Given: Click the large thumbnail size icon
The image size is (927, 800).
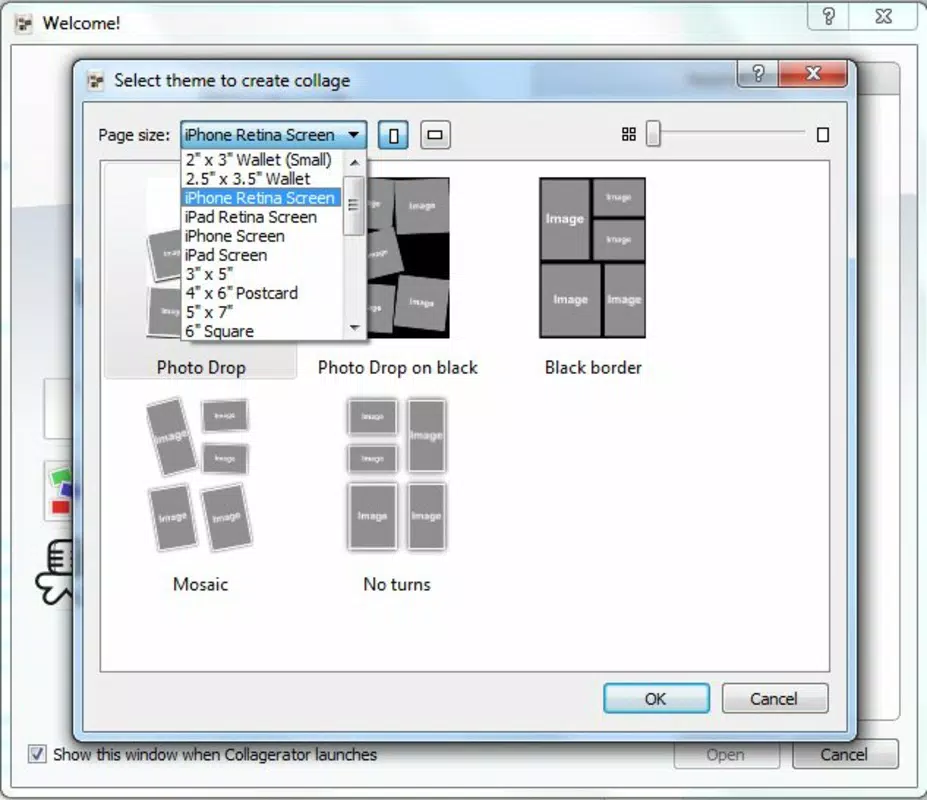Looking at the screenshot, I should click(x=822, y=135).
